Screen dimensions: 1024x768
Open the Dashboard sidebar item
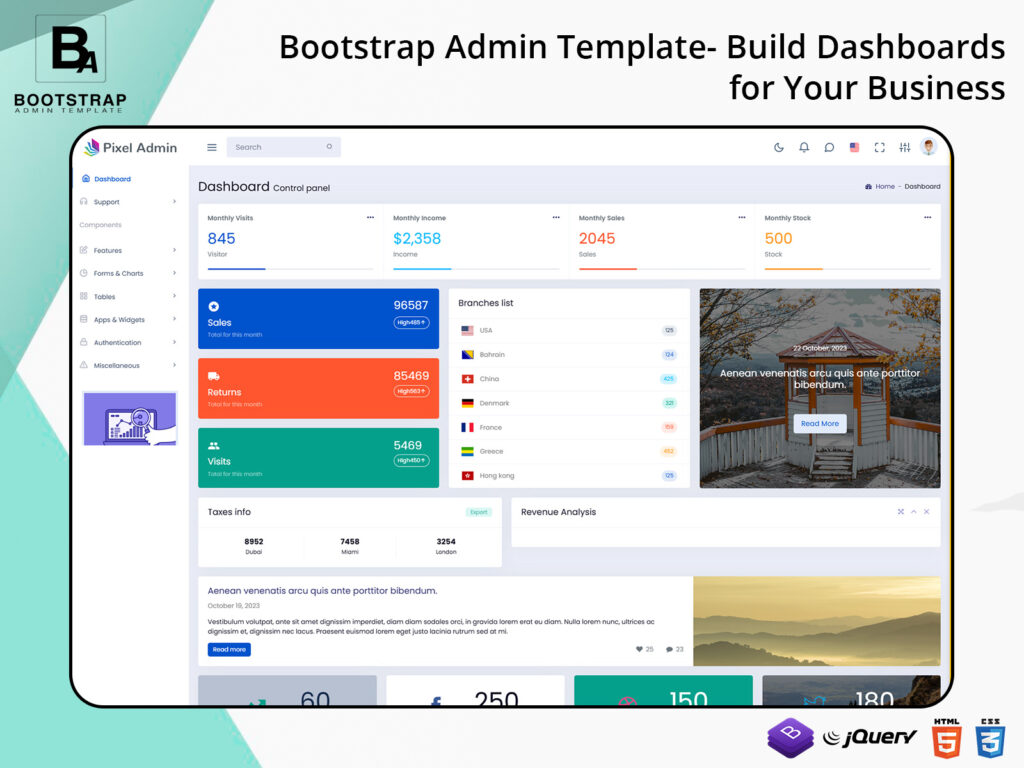click(x=110, y=180)
